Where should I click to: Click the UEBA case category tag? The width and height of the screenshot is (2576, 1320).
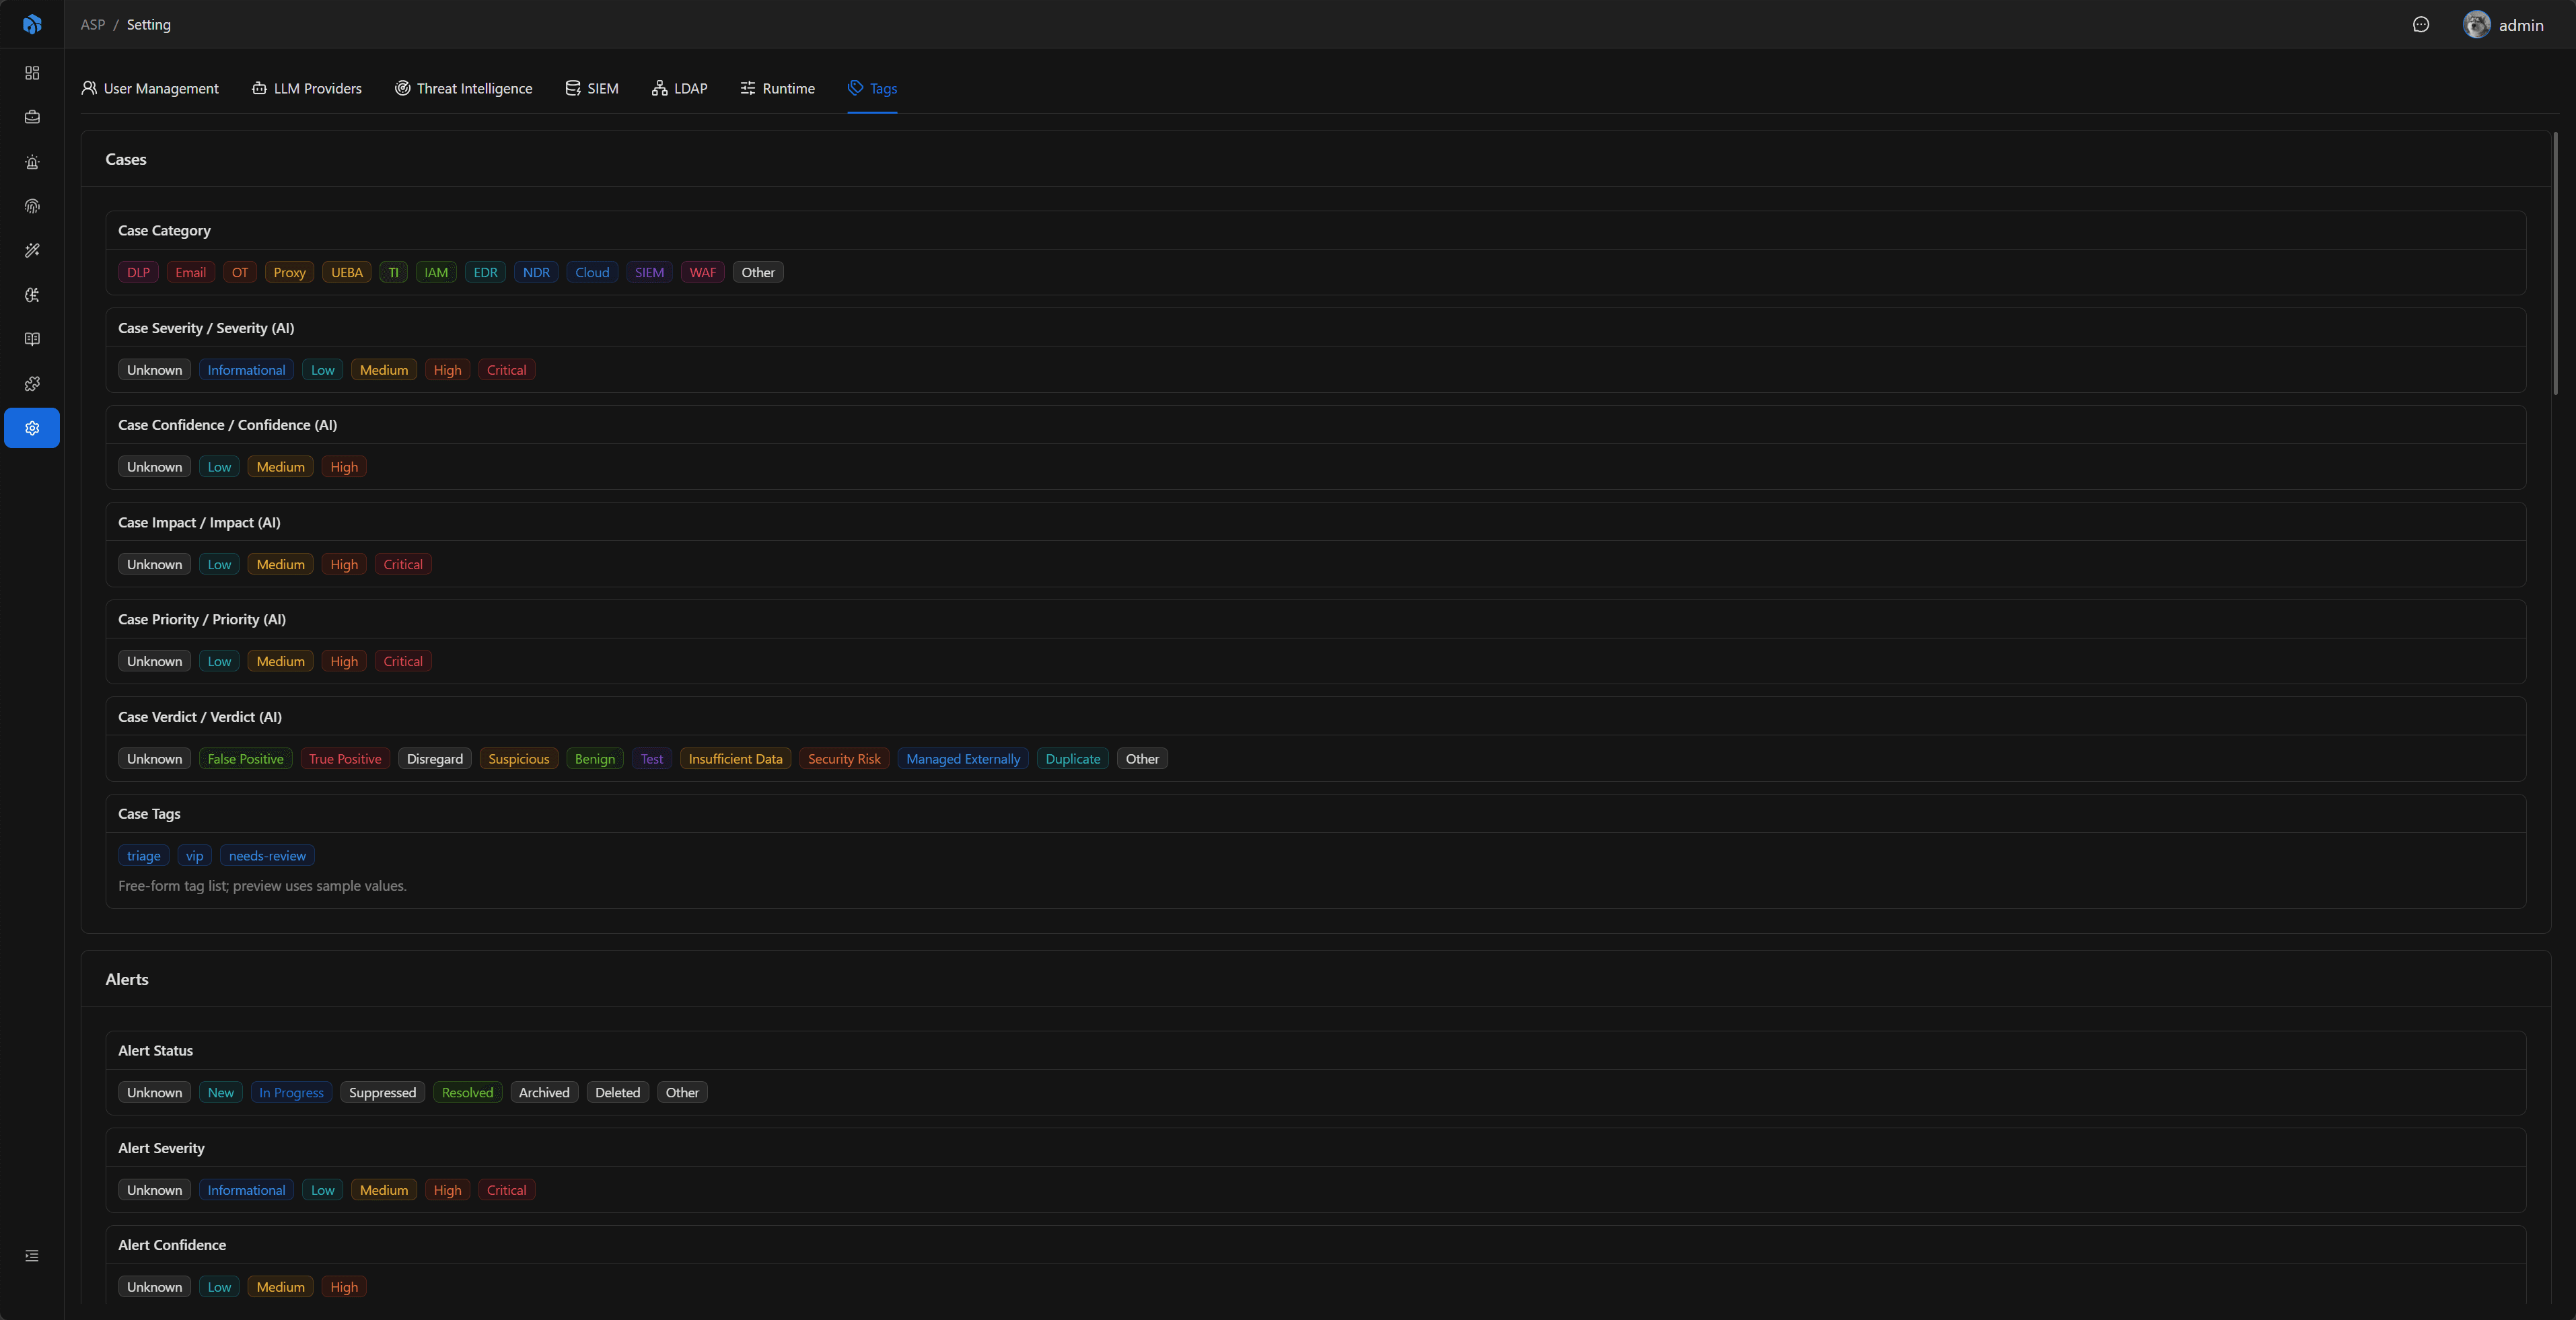(347, 272)
